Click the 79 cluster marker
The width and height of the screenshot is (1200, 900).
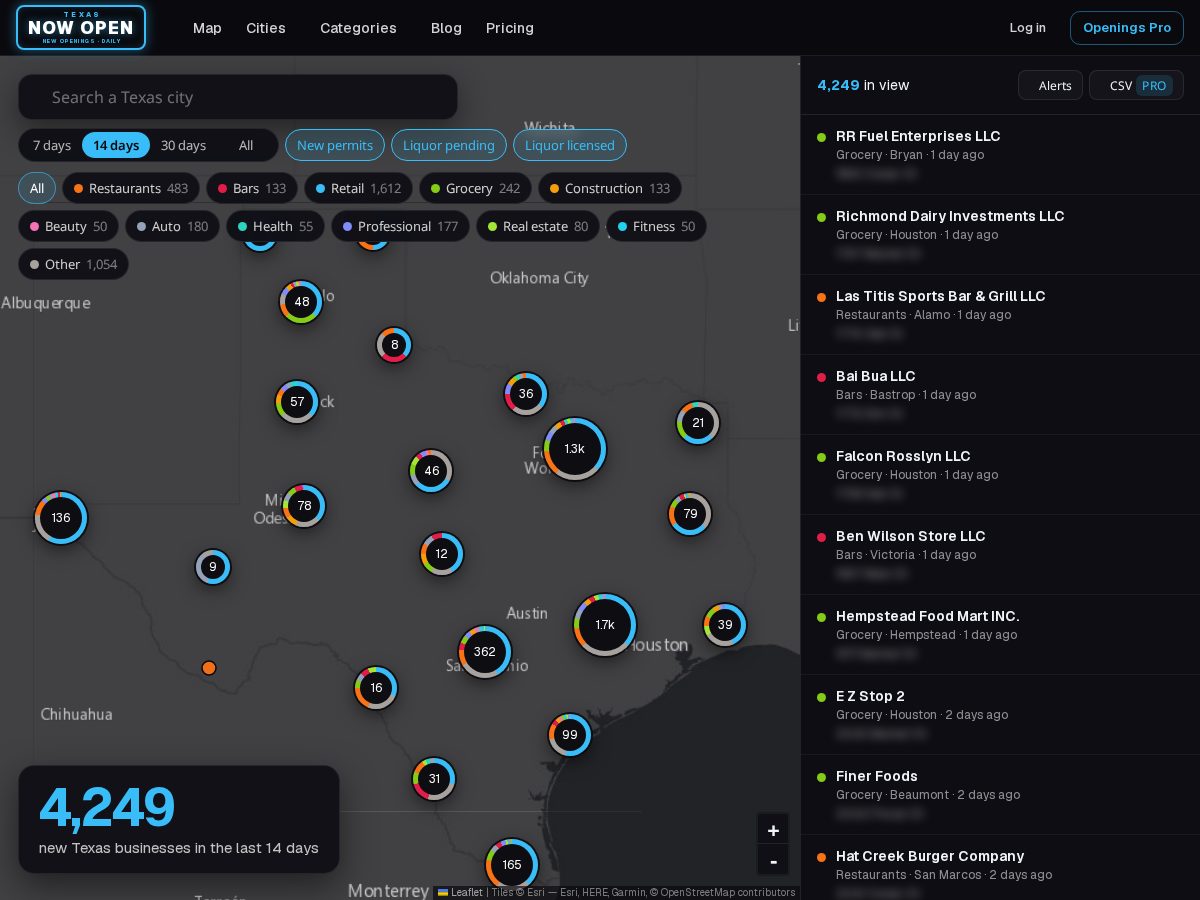click(x=690, y=514)
